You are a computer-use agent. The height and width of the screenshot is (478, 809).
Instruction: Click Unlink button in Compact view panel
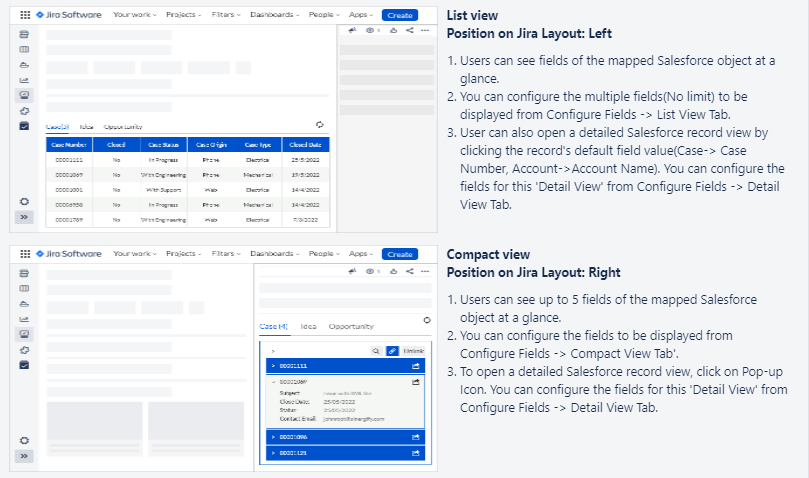[x=413, y=351]
